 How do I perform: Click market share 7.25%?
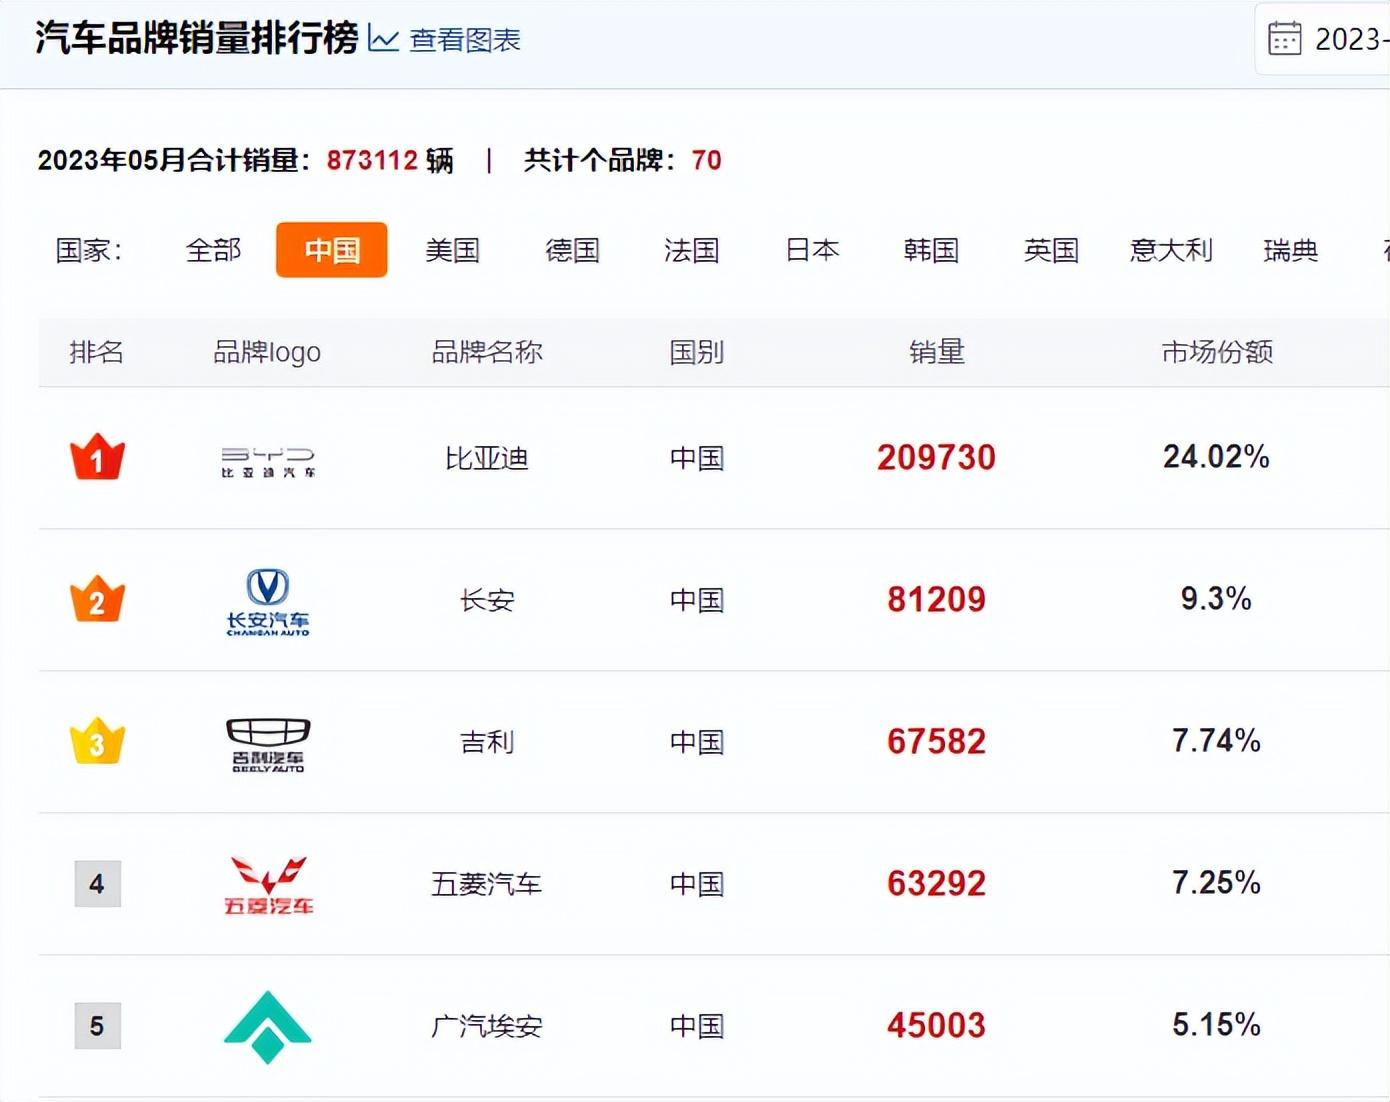point(1217,883)
